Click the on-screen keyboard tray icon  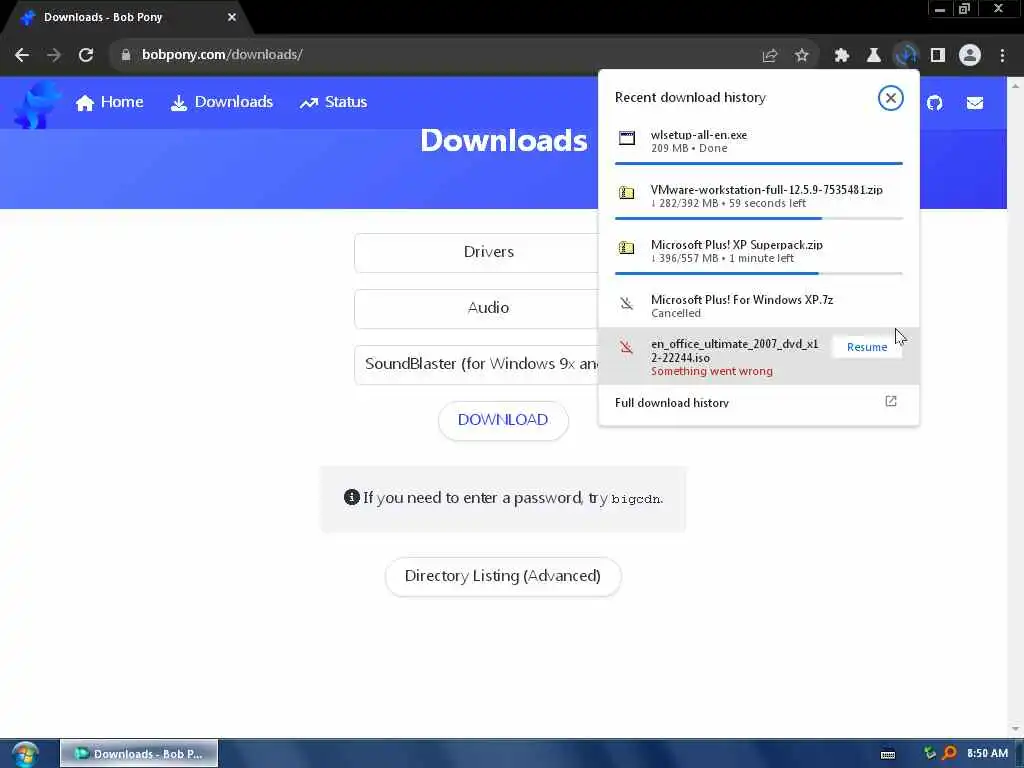tap(888, 754)
